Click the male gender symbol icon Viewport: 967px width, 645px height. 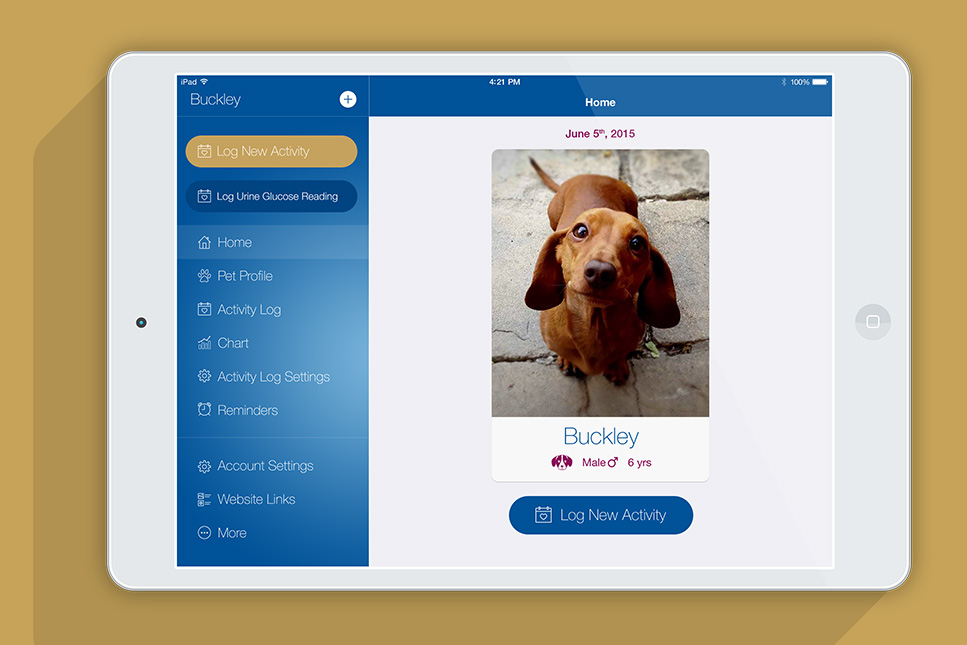point(613,462)
